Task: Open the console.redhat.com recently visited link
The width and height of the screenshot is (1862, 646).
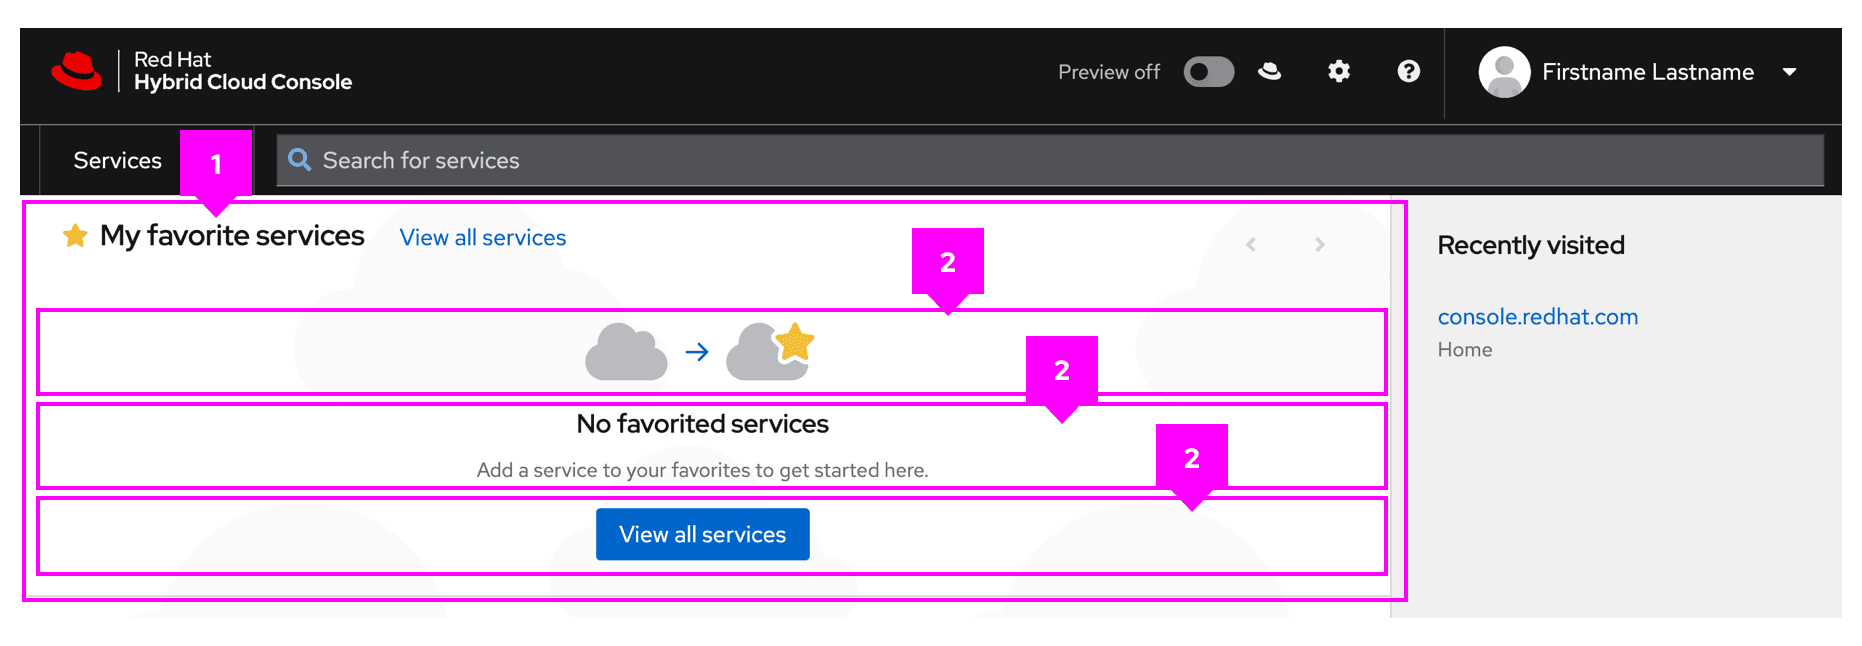Action: tap(1538, 316)
